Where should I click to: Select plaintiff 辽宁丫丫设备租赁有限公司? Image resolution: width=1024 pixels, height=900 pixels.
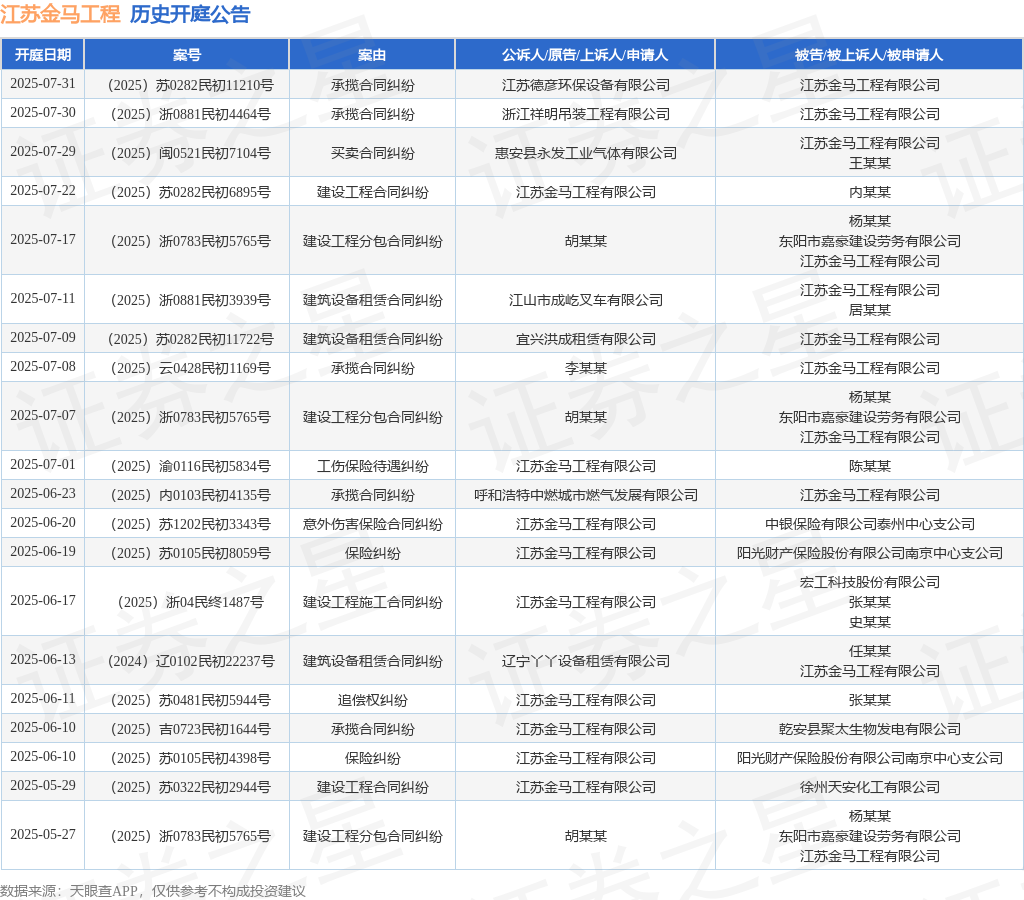coord(586,662)
